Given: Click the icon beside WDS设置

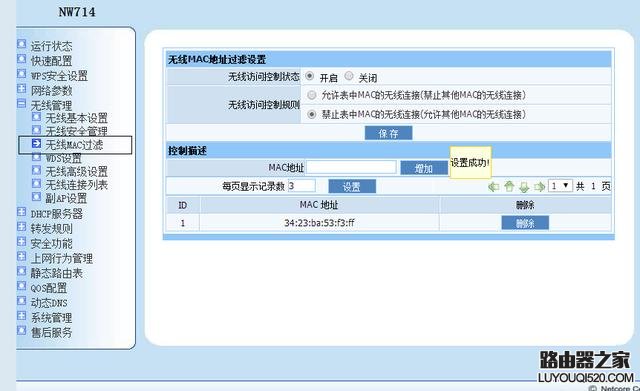Looking at the screenshot, I should [x=36, y=157].
